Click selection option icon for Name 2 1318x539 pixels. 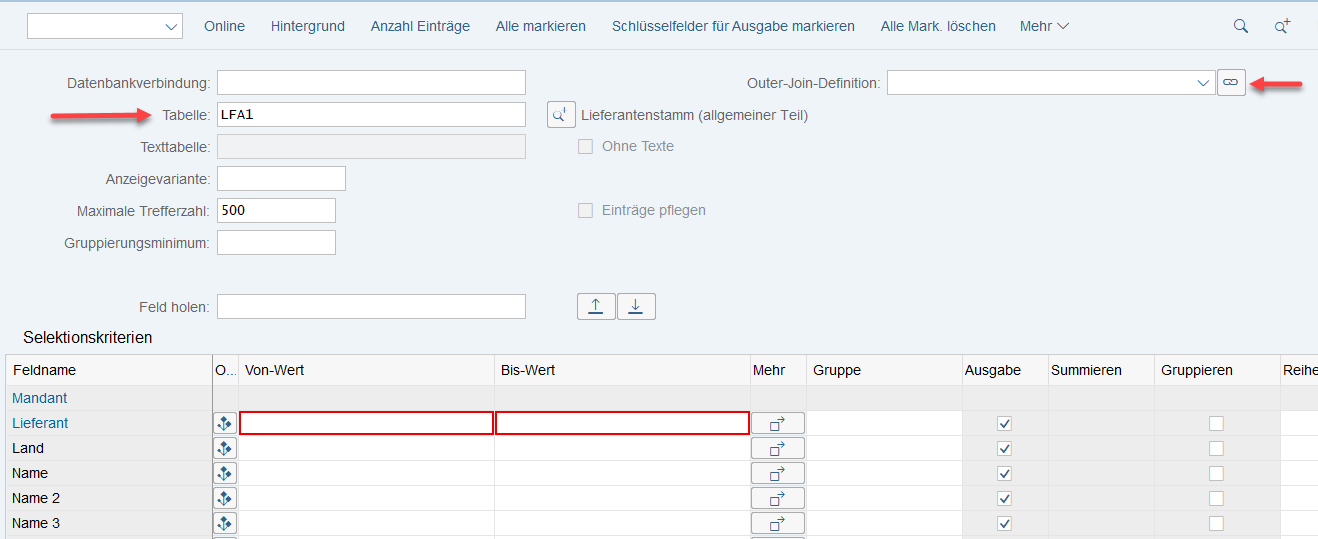coord(225,498)
